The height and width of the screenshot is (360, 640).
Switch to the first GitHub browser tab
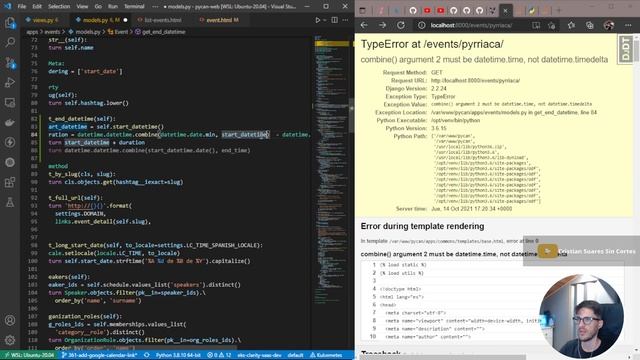(413, 11)
